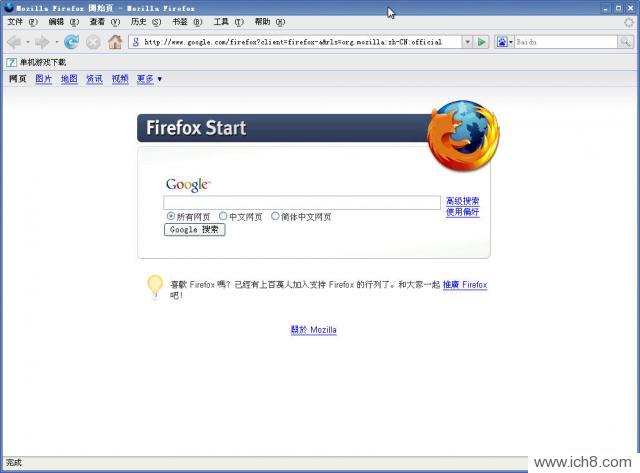Expand the address bar URL history dropdown
The width and height of the screenshot is (640, 473).
point(467,42)
